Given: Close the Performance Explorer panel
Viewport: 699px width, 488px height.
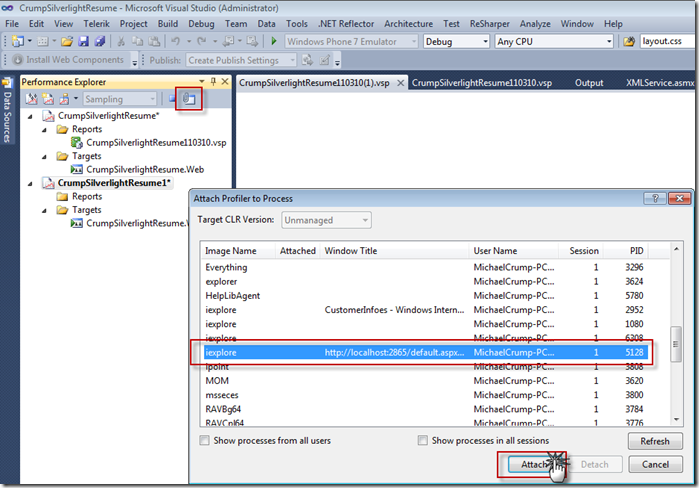Looking at the screenshot, I should pos(225,82).
